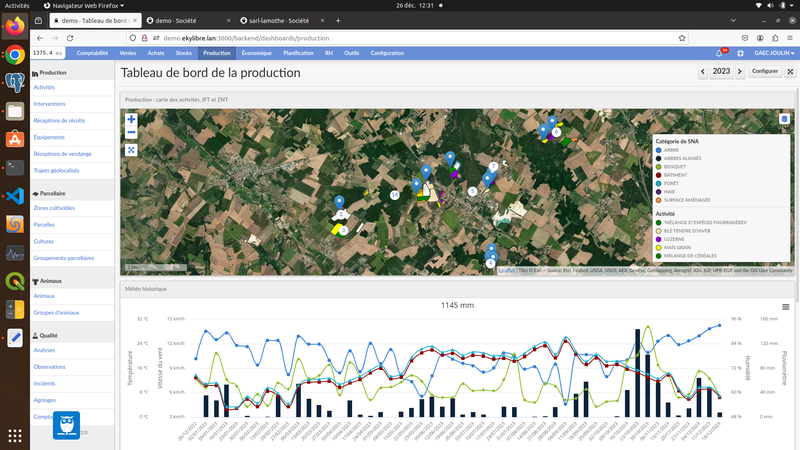Open the map layers control
Viewport: 800px width, 450px height.
[784, 119]
